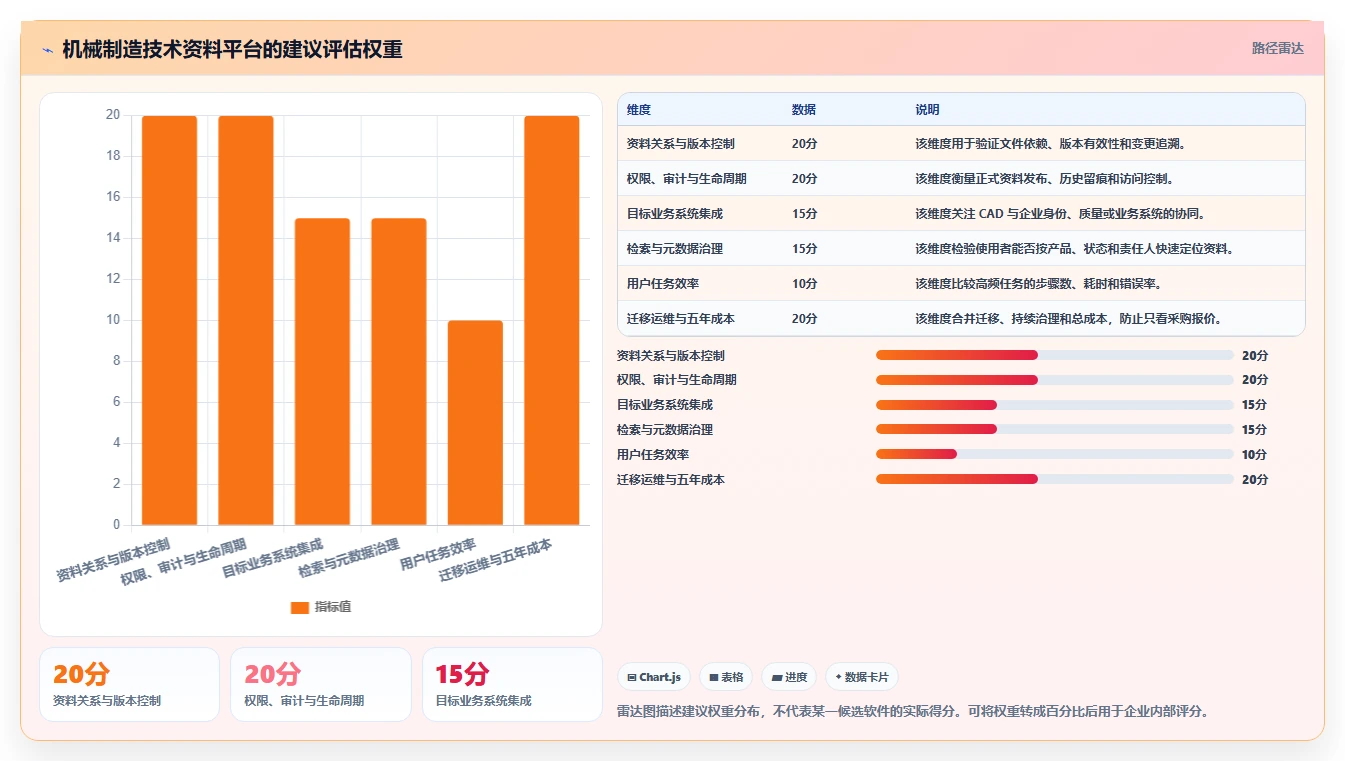Click the y-axis value 20 on the chart
Screen dimensions: 1345x761
(113, 115)
